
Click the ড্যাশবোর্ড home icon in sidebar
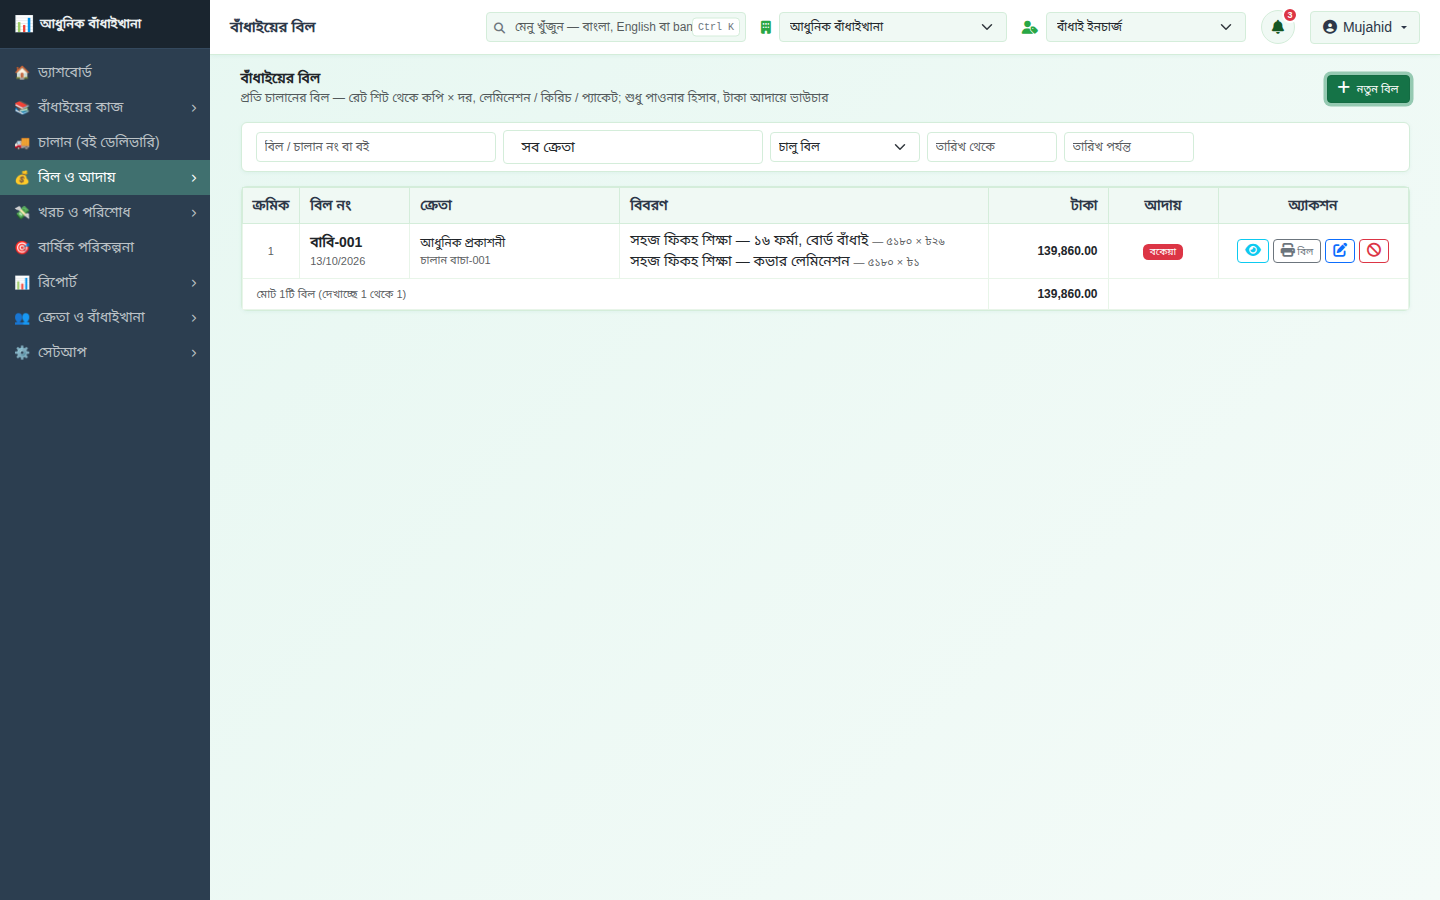pos(22,73)
